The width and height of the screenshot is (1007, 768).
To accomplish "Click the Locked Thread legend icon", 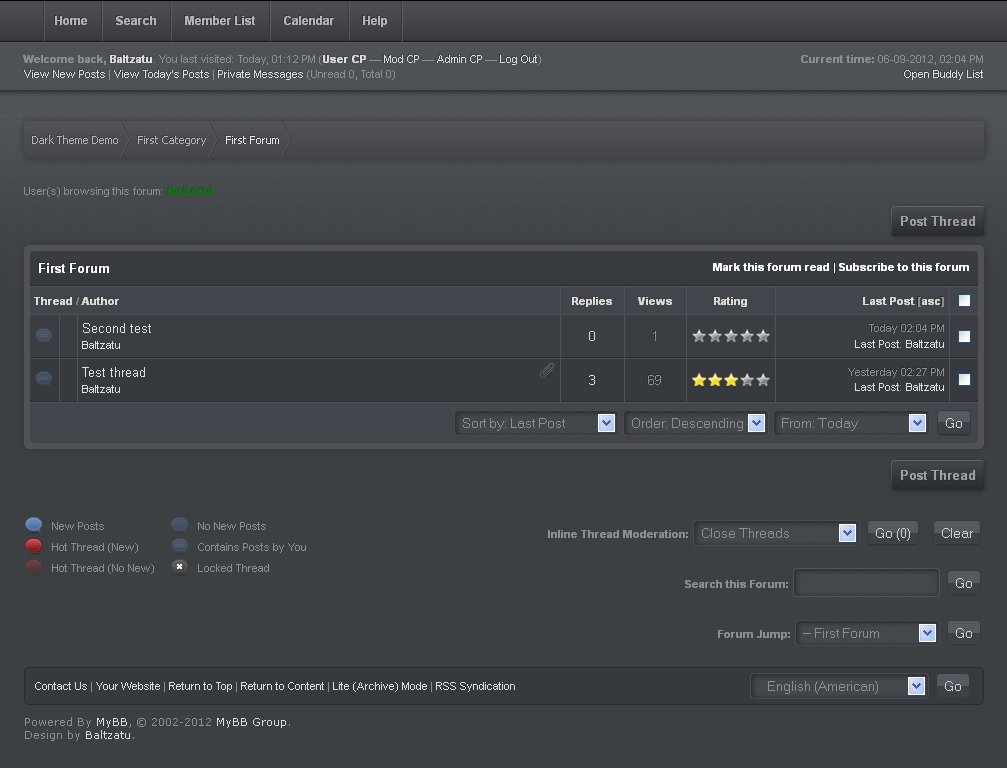I will pos(180,567).
